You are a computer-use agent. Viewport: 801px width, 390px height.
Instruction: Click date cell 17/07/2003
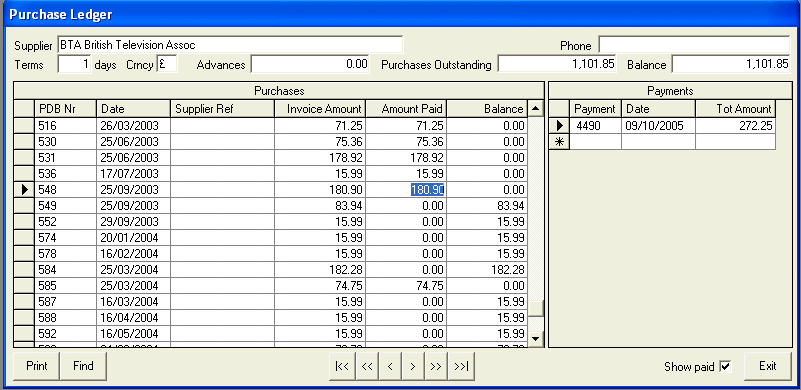(133, 173)
